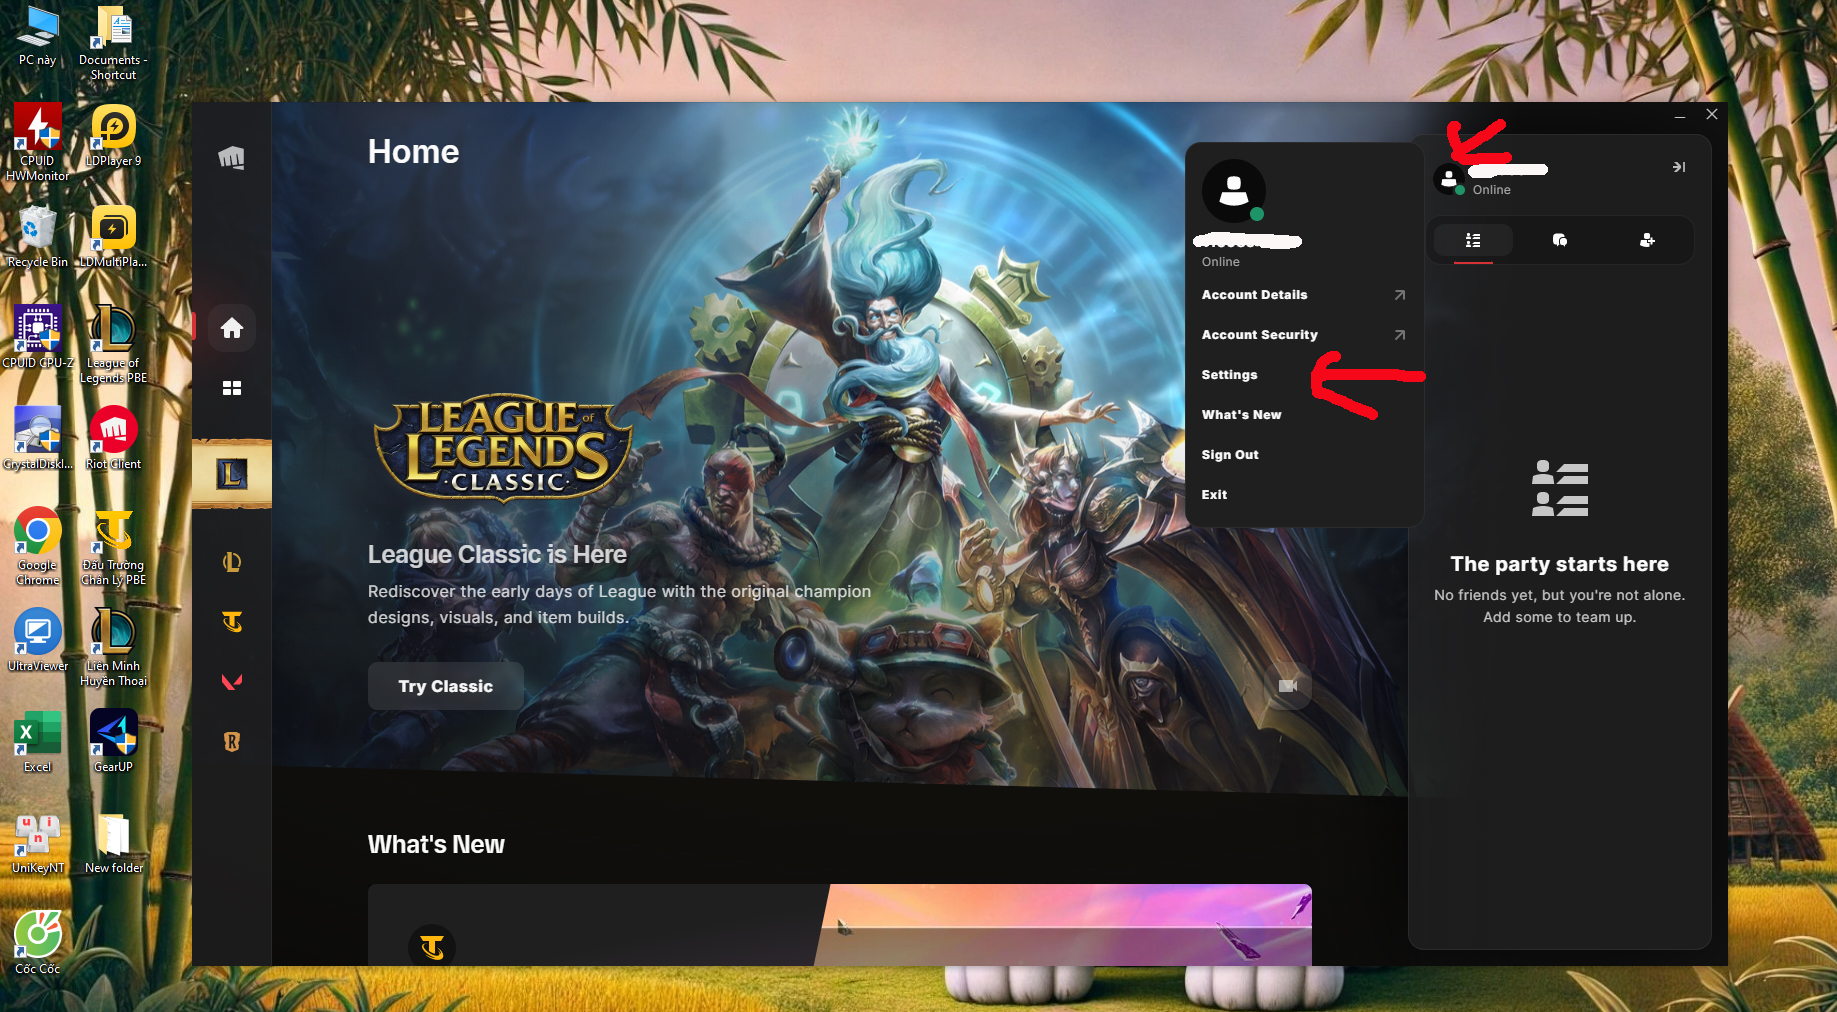Open Account Security menu entry

point(1303,335)
